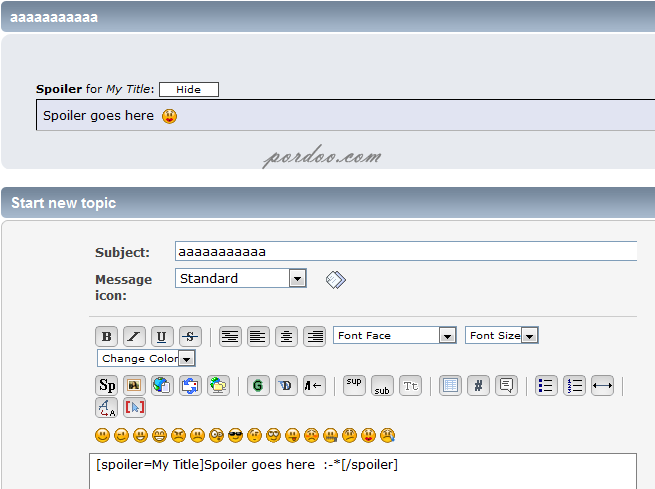Center the selected text
Viewport: 655px width, 489px height.
(287, 336)
